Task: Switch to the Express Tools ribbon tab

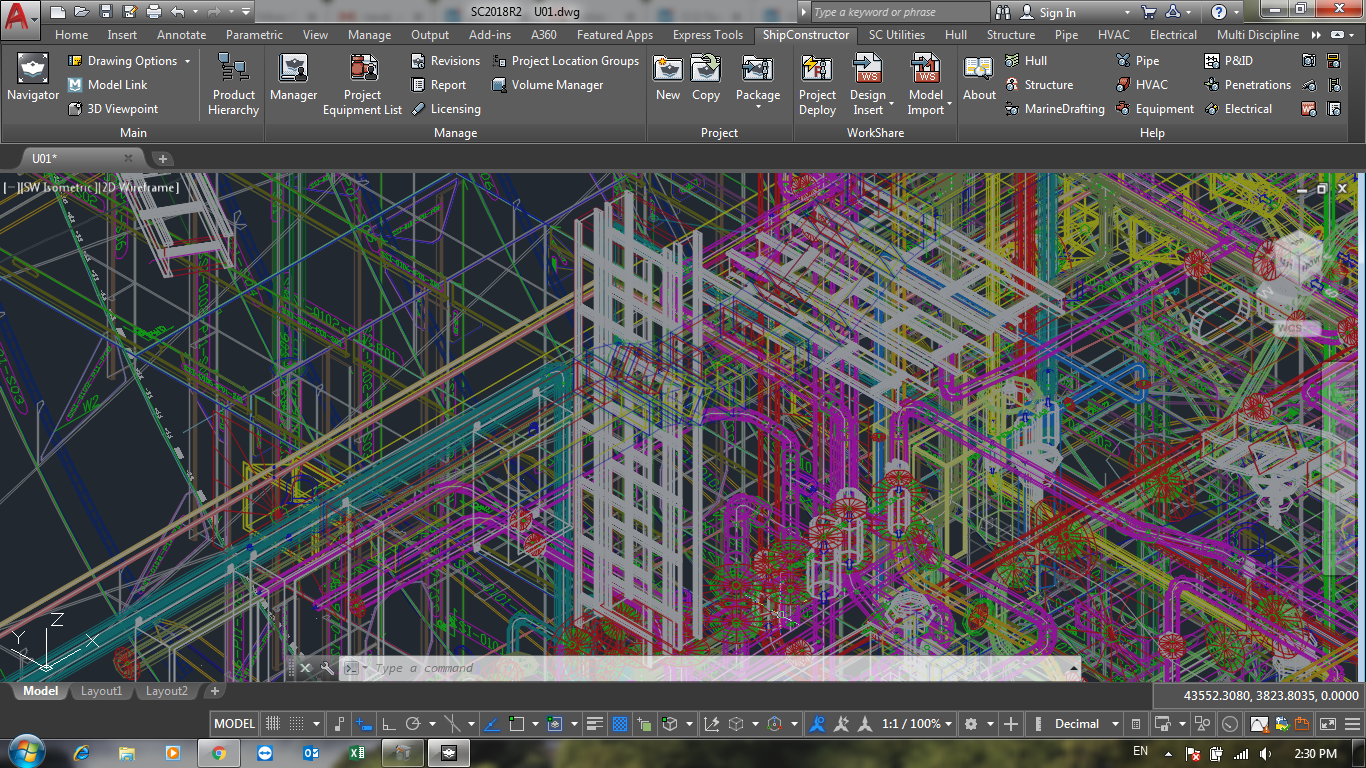Action: pyautogui.click(x=707, y=35)
